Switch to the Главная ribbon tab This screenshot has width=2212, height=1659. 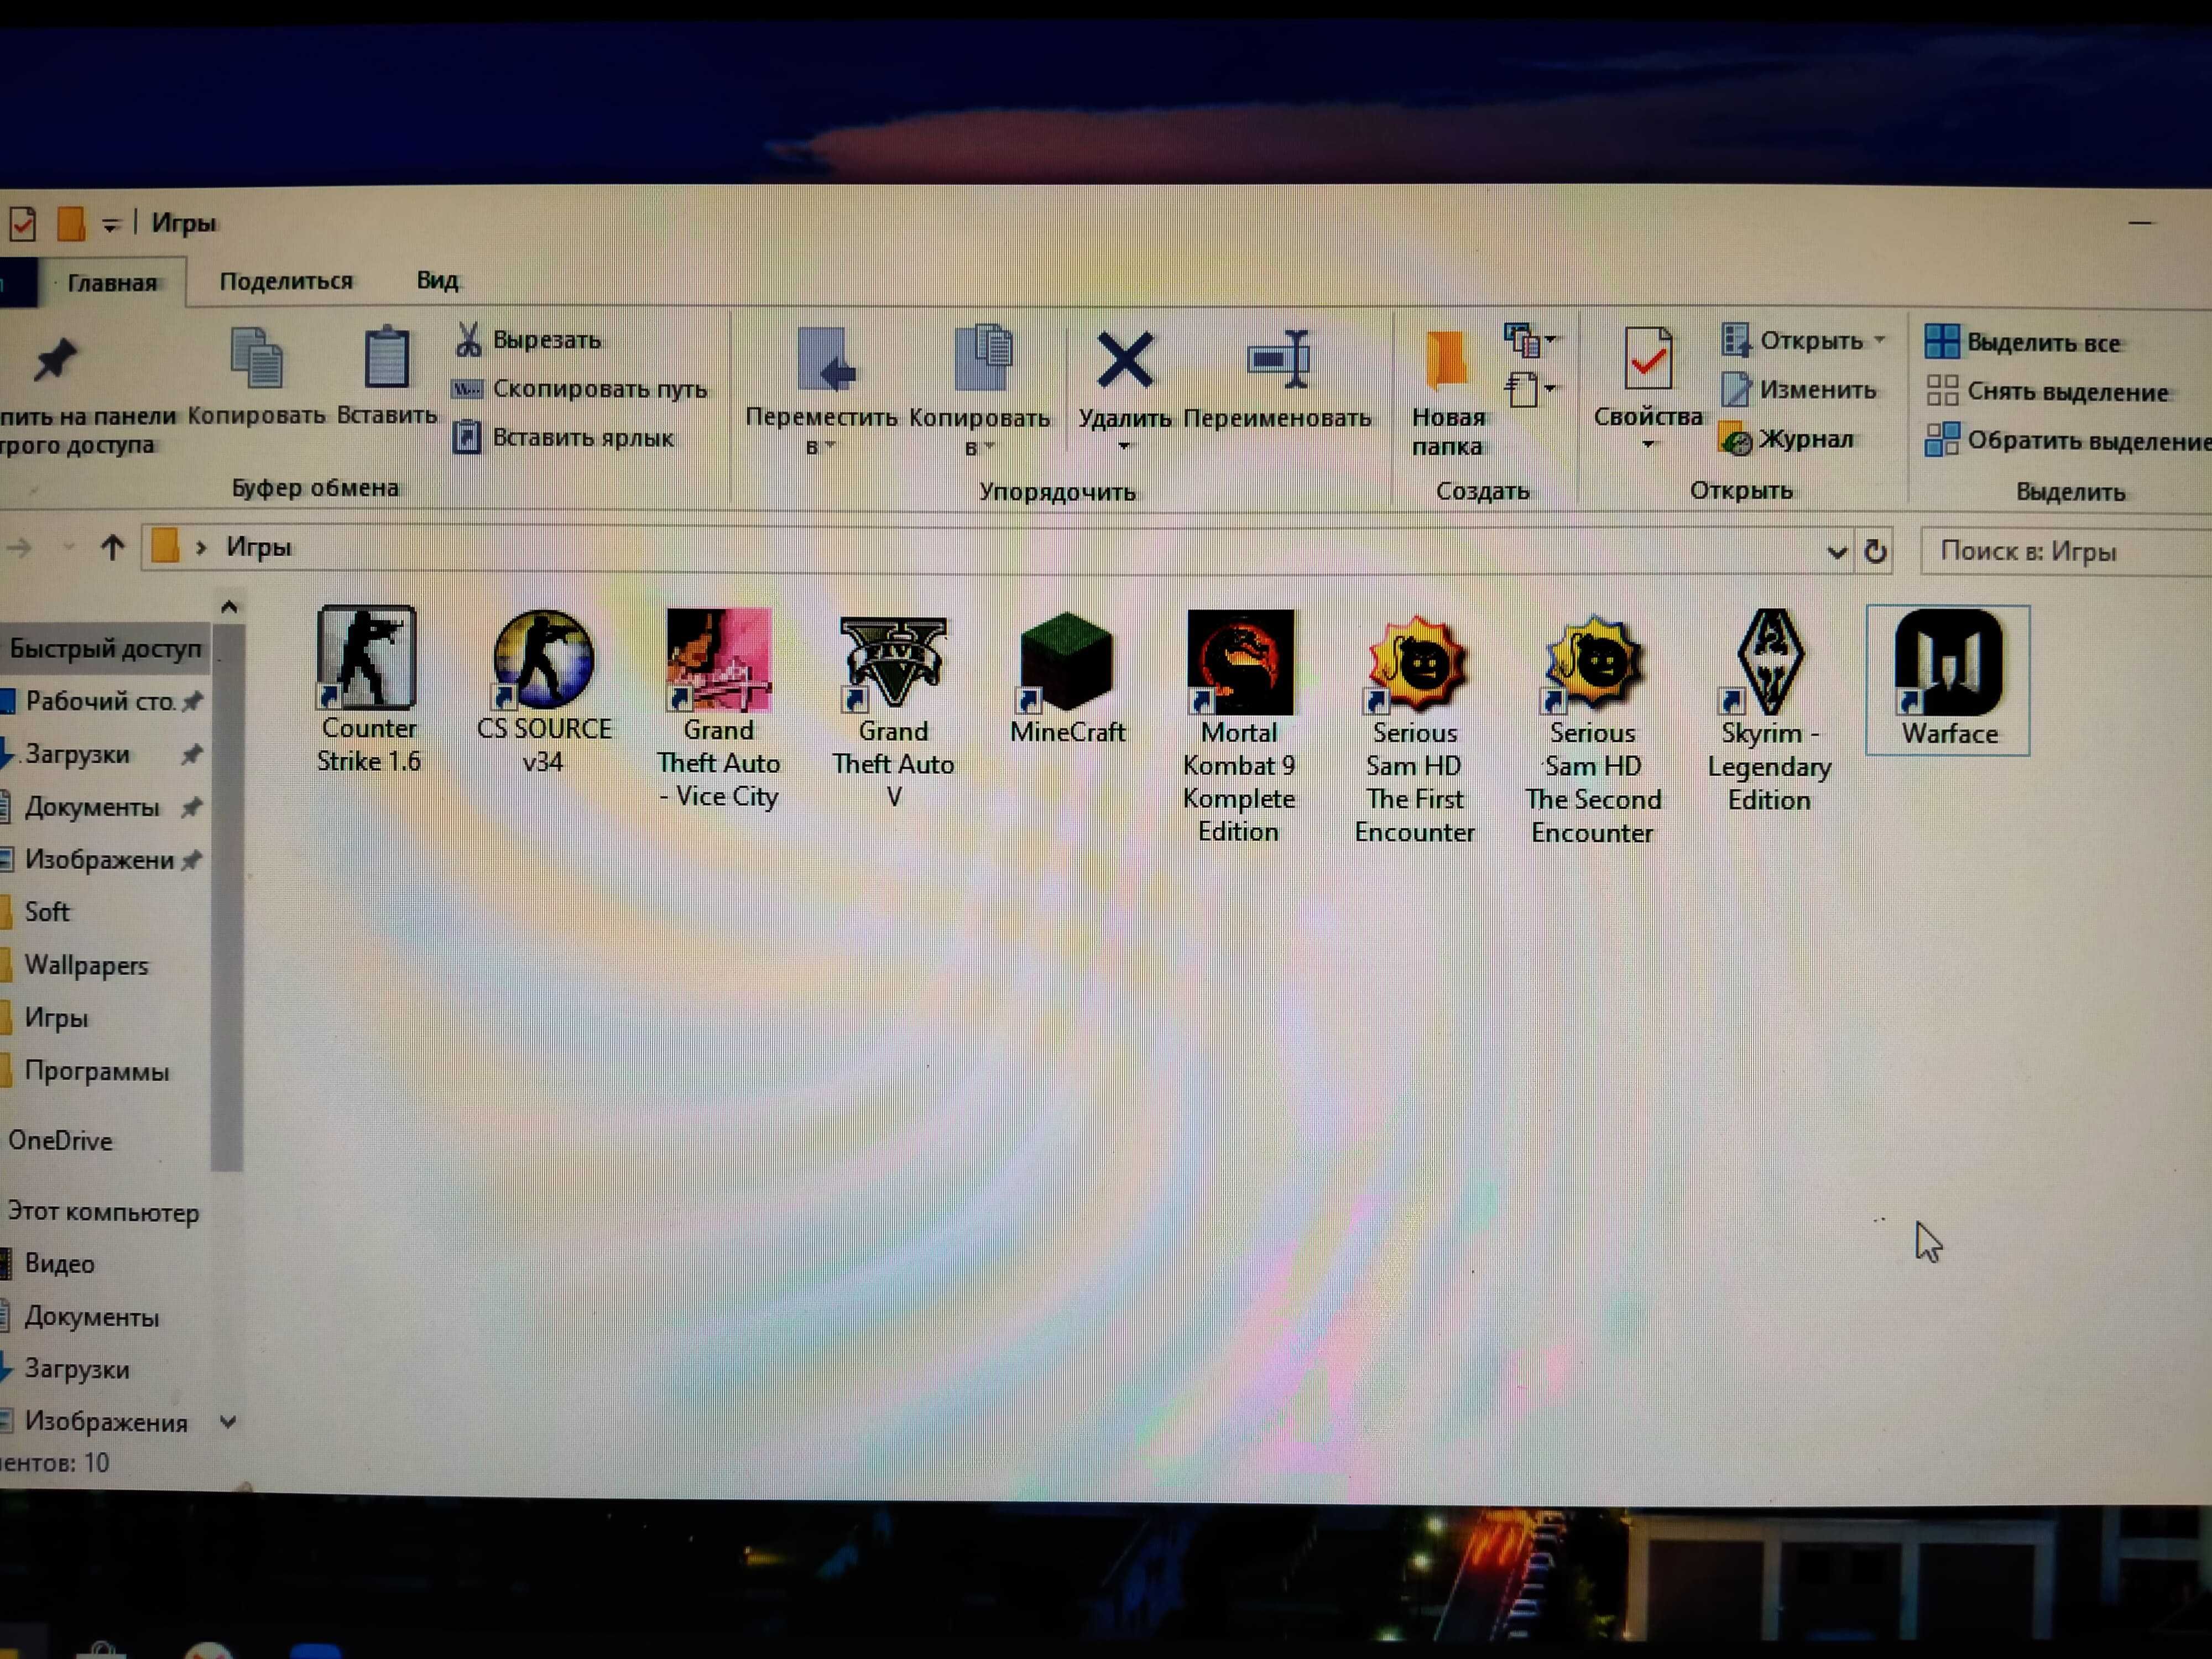click(112, 283)
